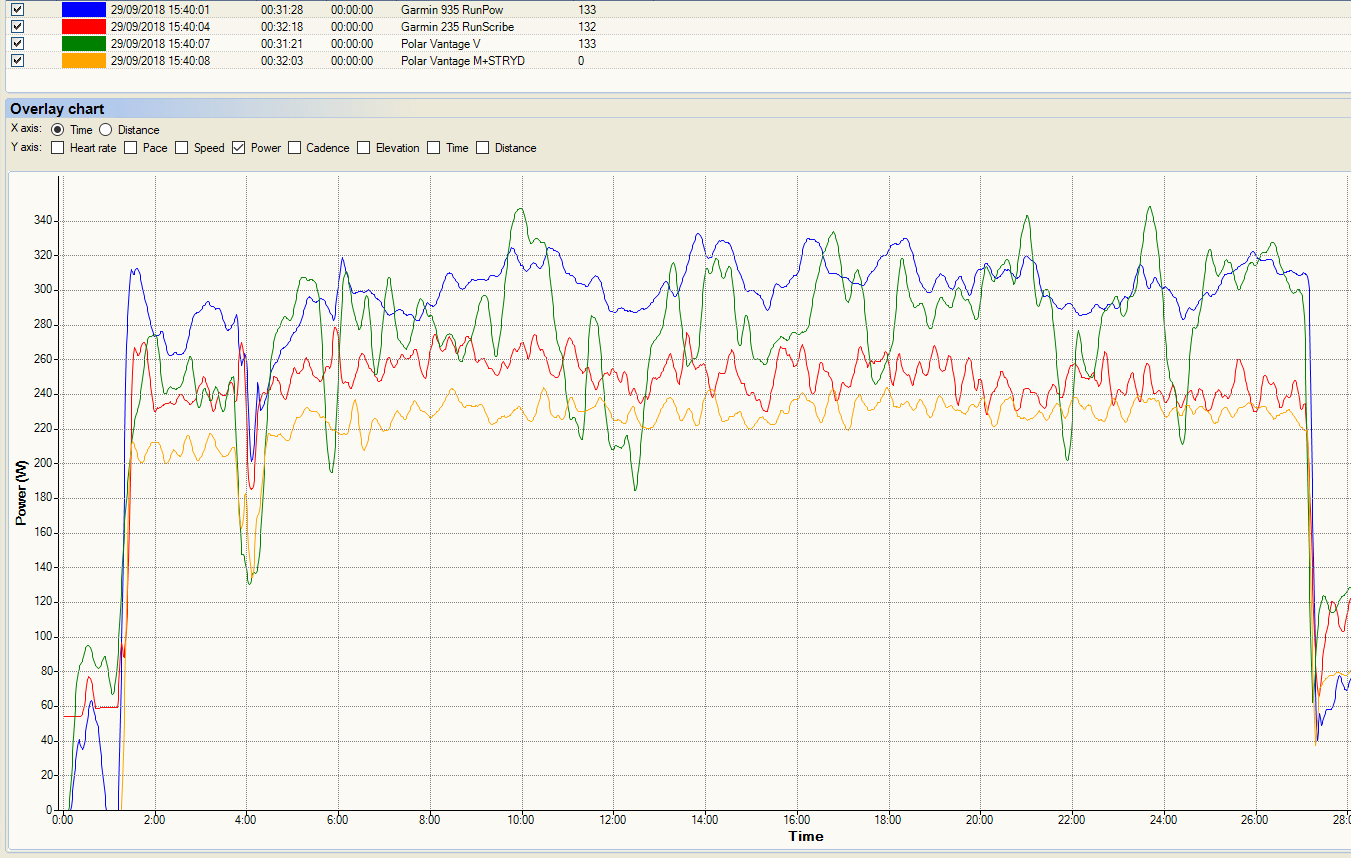Toggle the Polar Vantage M+STRYD row checkbox
Image resolution: width=1351 pixels, height=858 pixels.
(17, 61)
